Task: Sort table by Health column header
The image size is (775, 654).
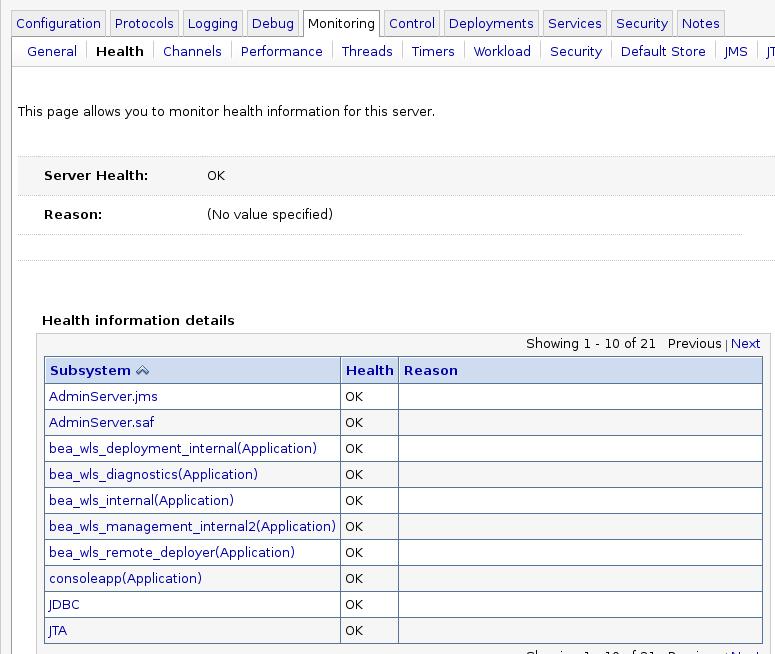Action: (370, 370)
